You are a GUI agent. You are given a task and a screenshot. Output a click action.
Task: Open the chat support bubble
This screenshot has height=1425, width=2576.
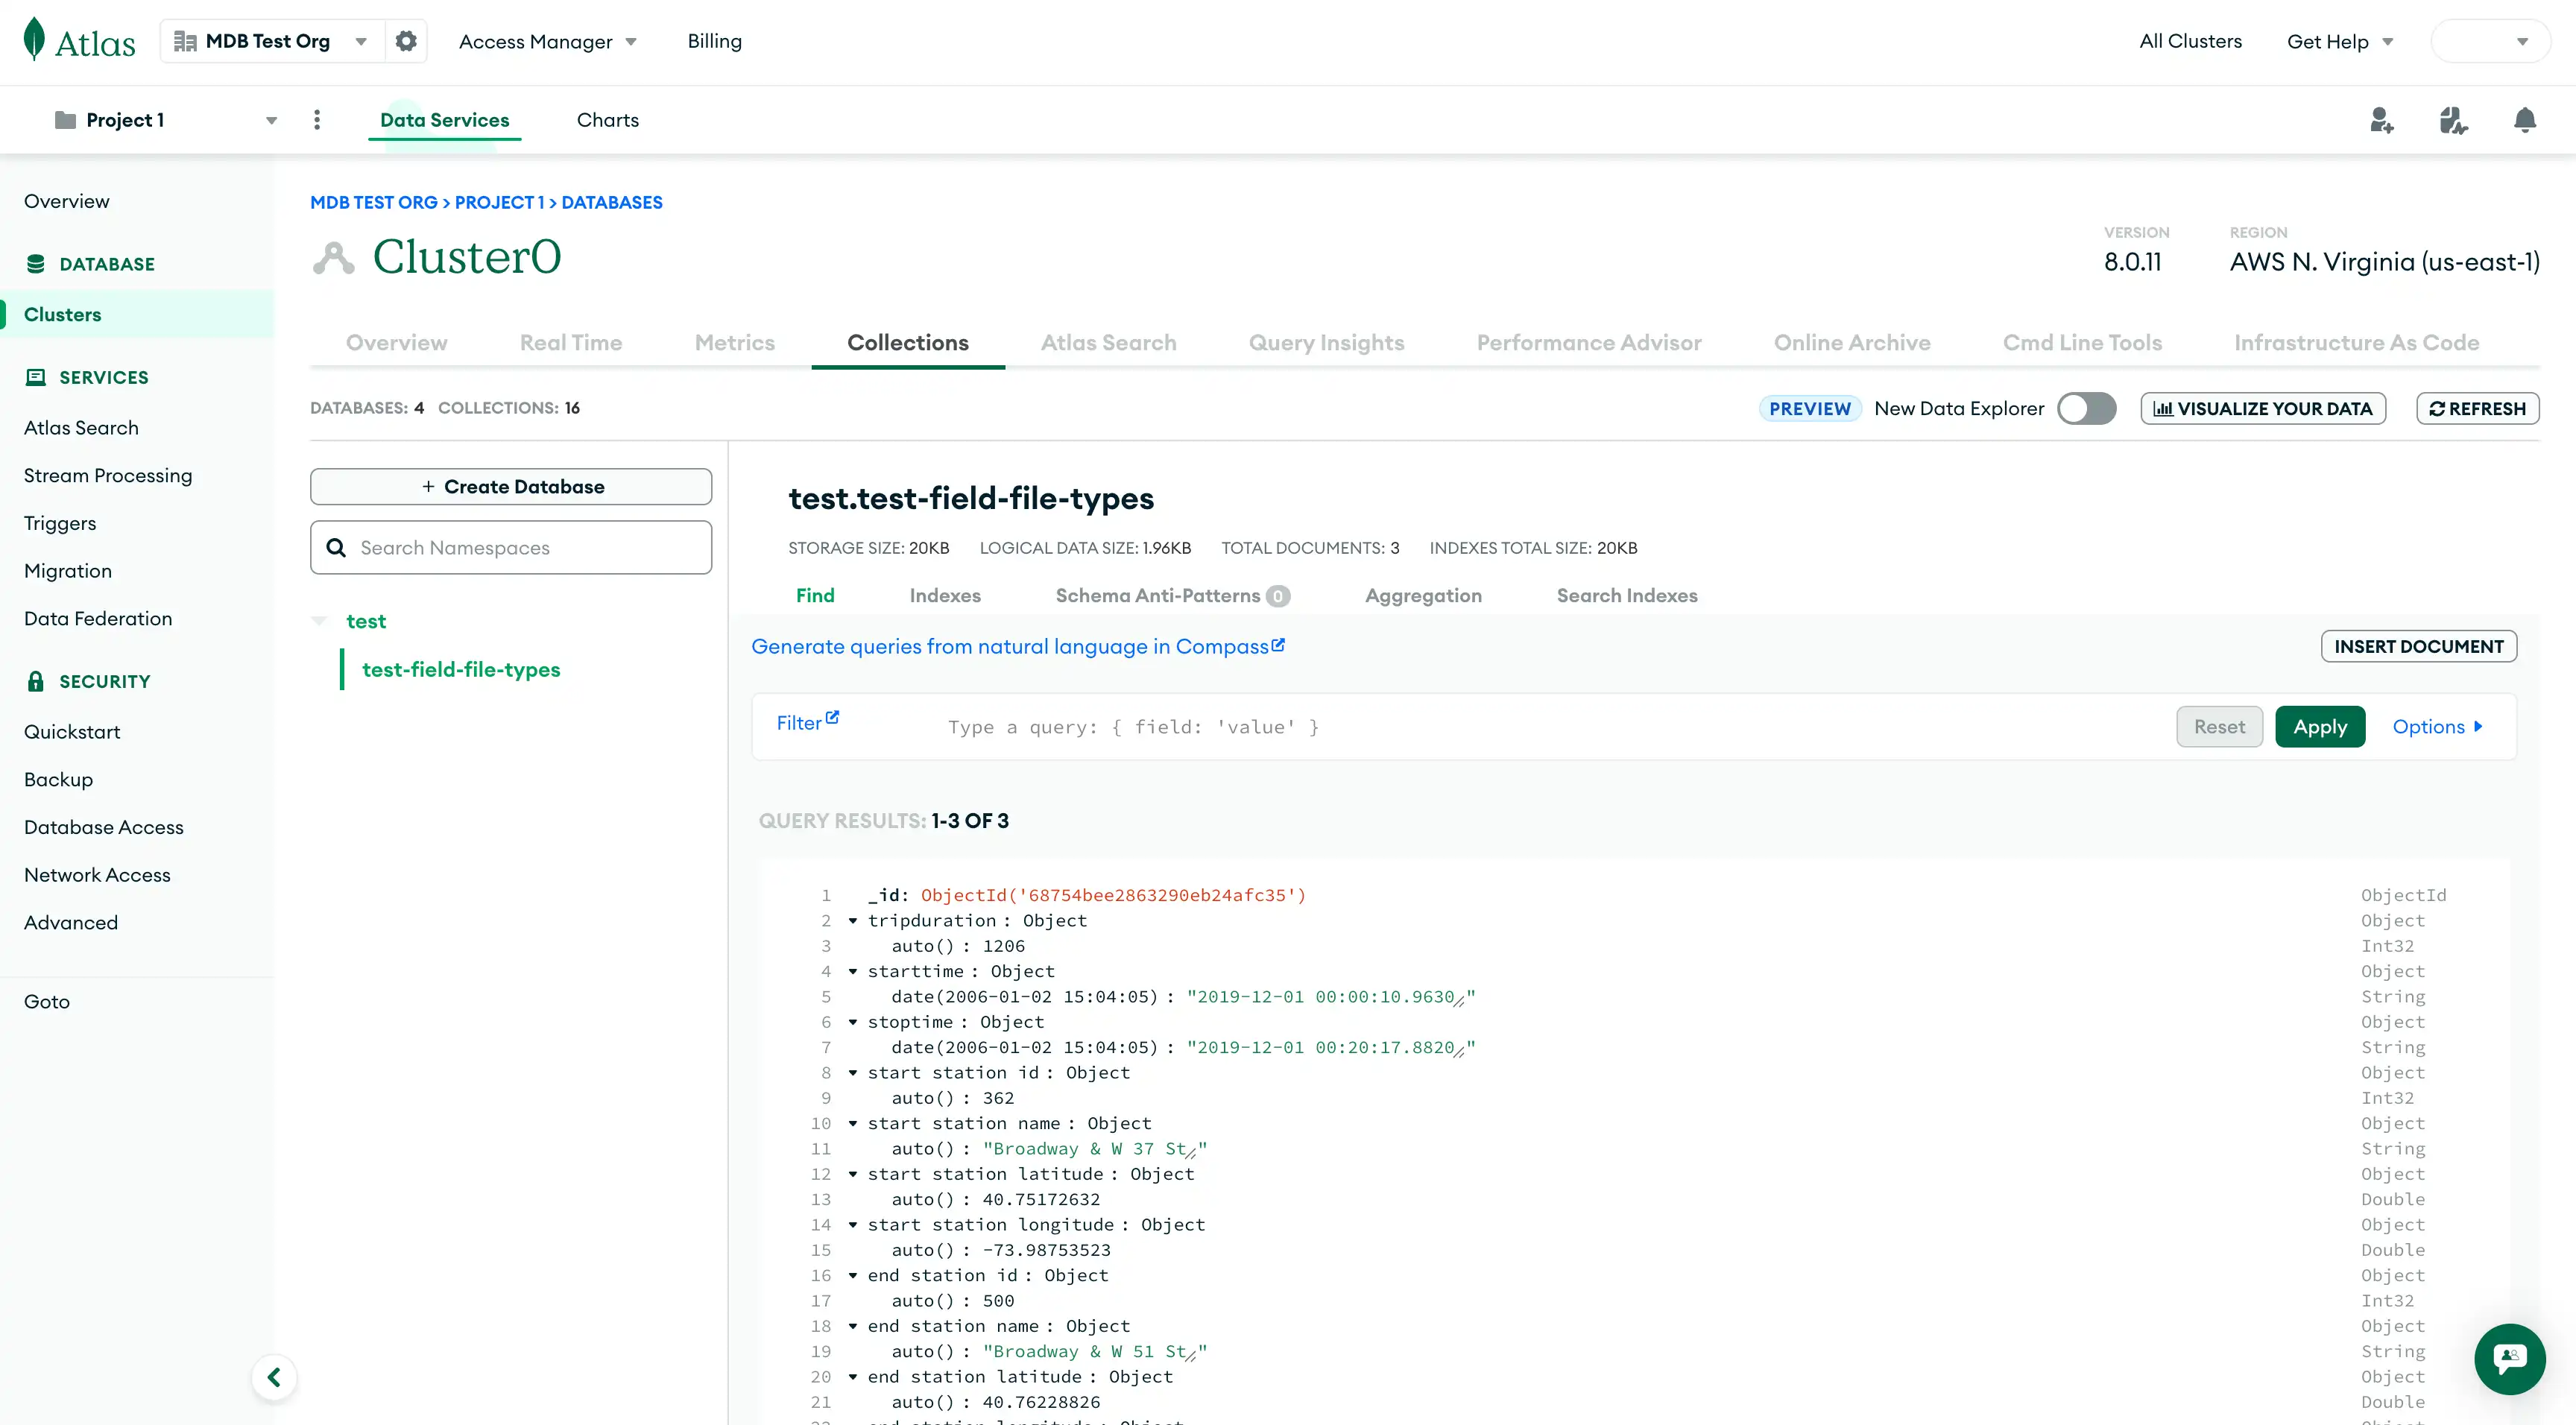(x=2510, y=1359)
